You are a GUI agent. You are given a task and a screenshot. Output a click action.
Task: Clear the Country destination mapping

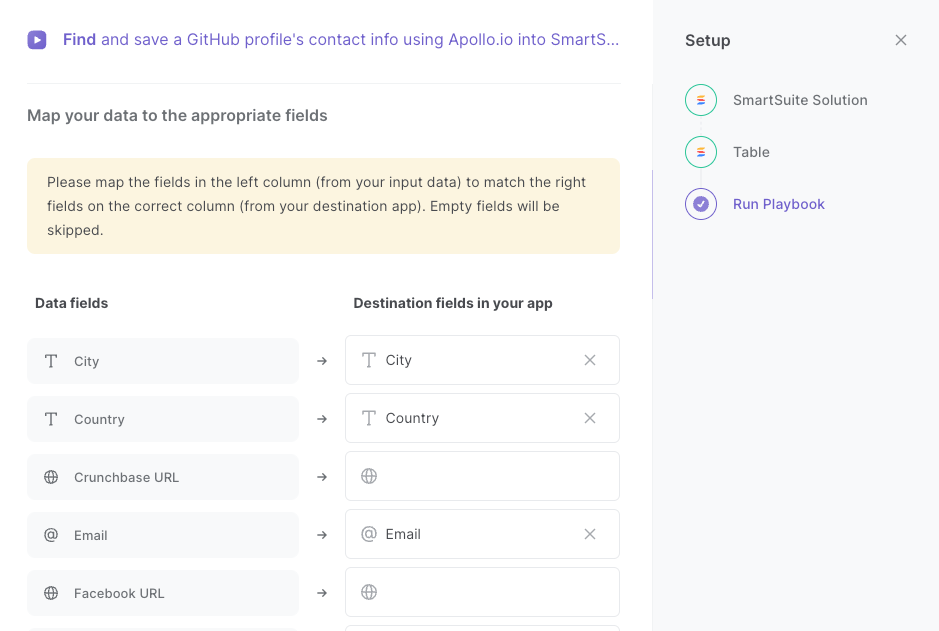pyautogui.click(x=590, y=418)
